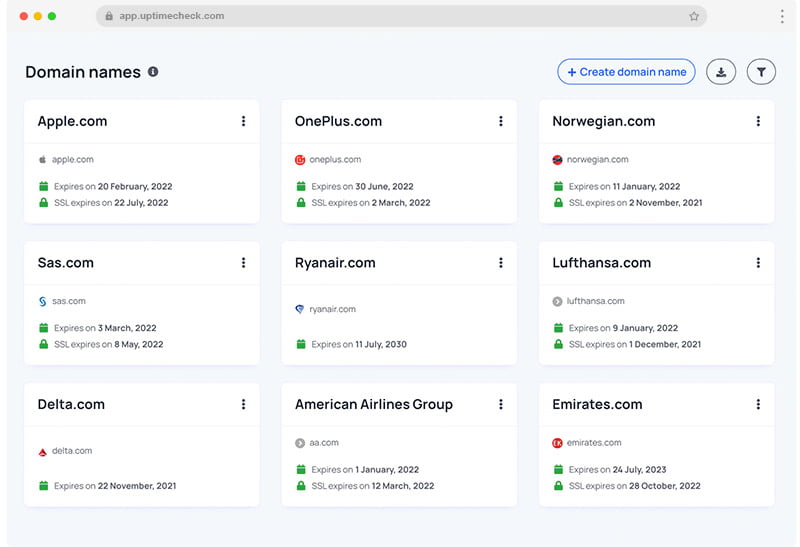Open the Sas.com card title

point(66,263)
